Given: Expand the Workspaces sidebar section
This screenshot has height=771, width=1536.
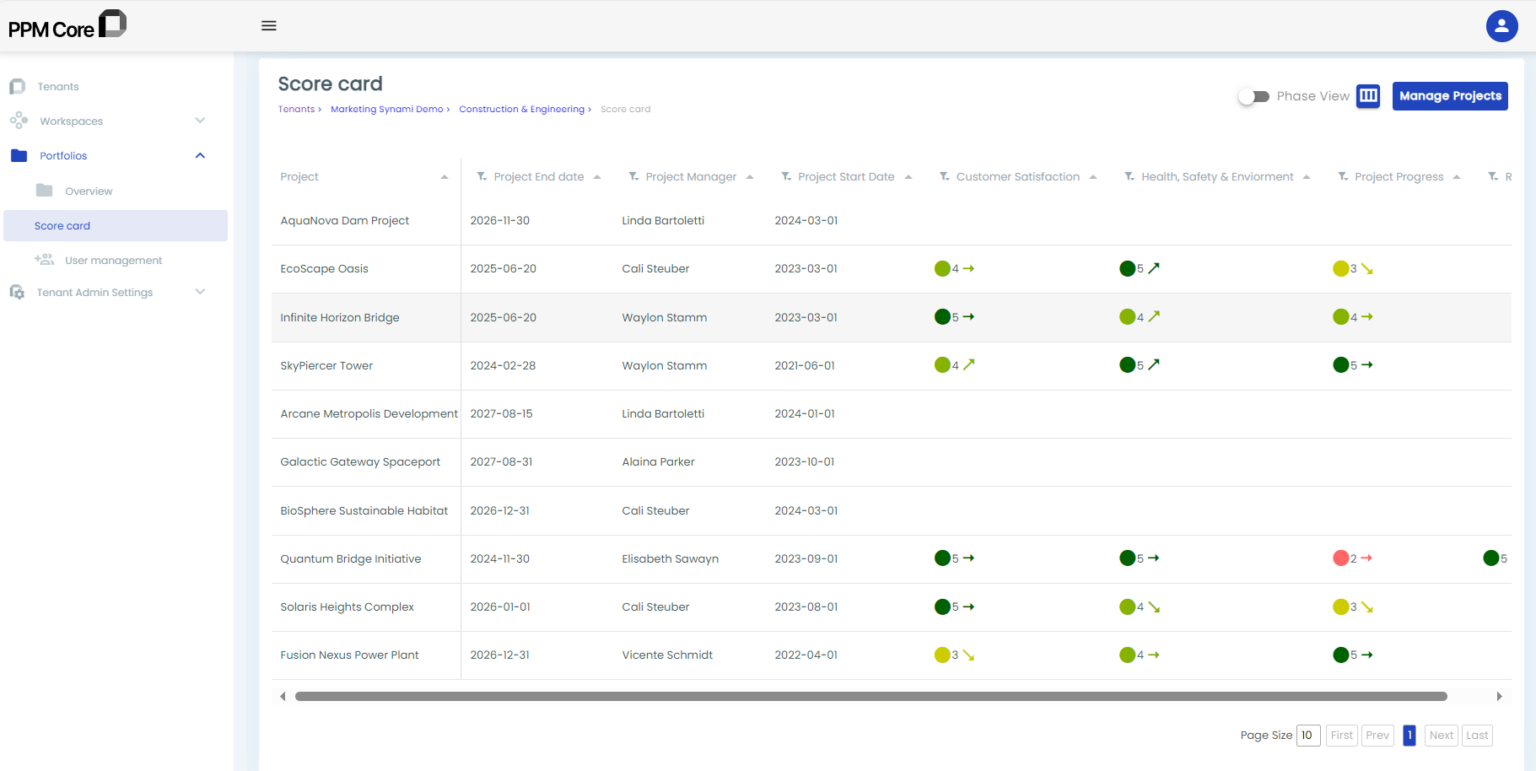Looking at the screenshot, I should tap(200, 121).
